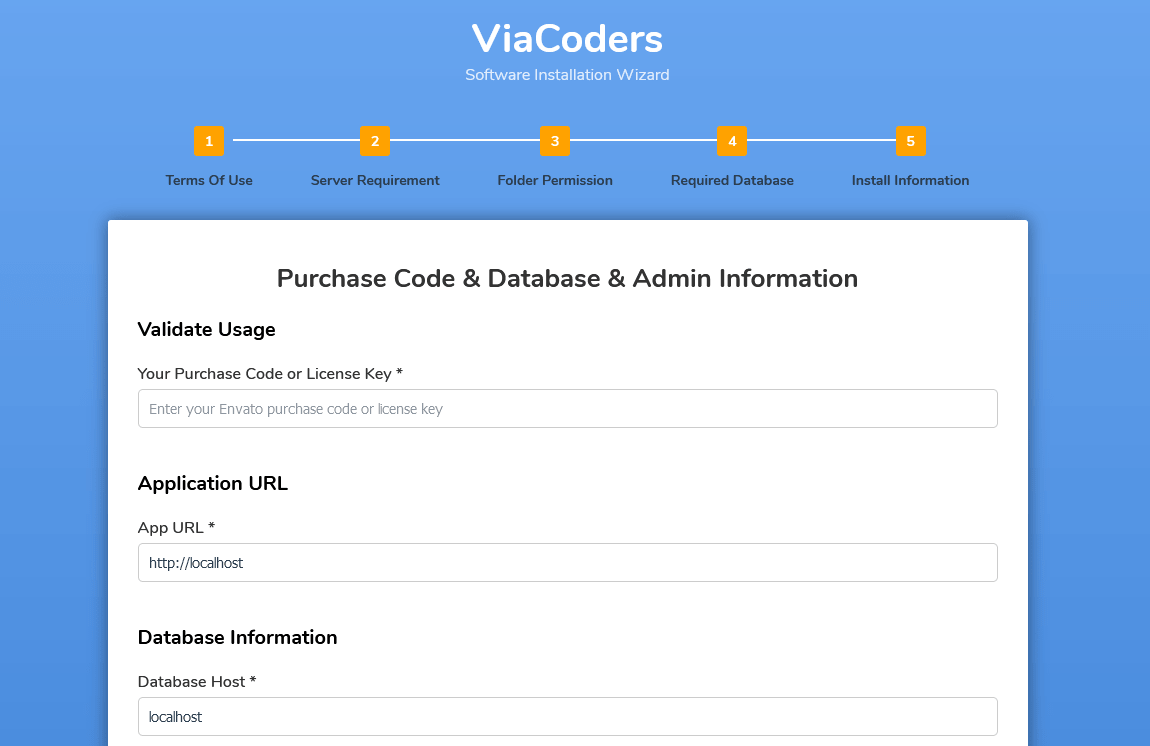Click into the Database Host input field
The height and width of the screenshot is (746, 1150).
click(567, 717)
